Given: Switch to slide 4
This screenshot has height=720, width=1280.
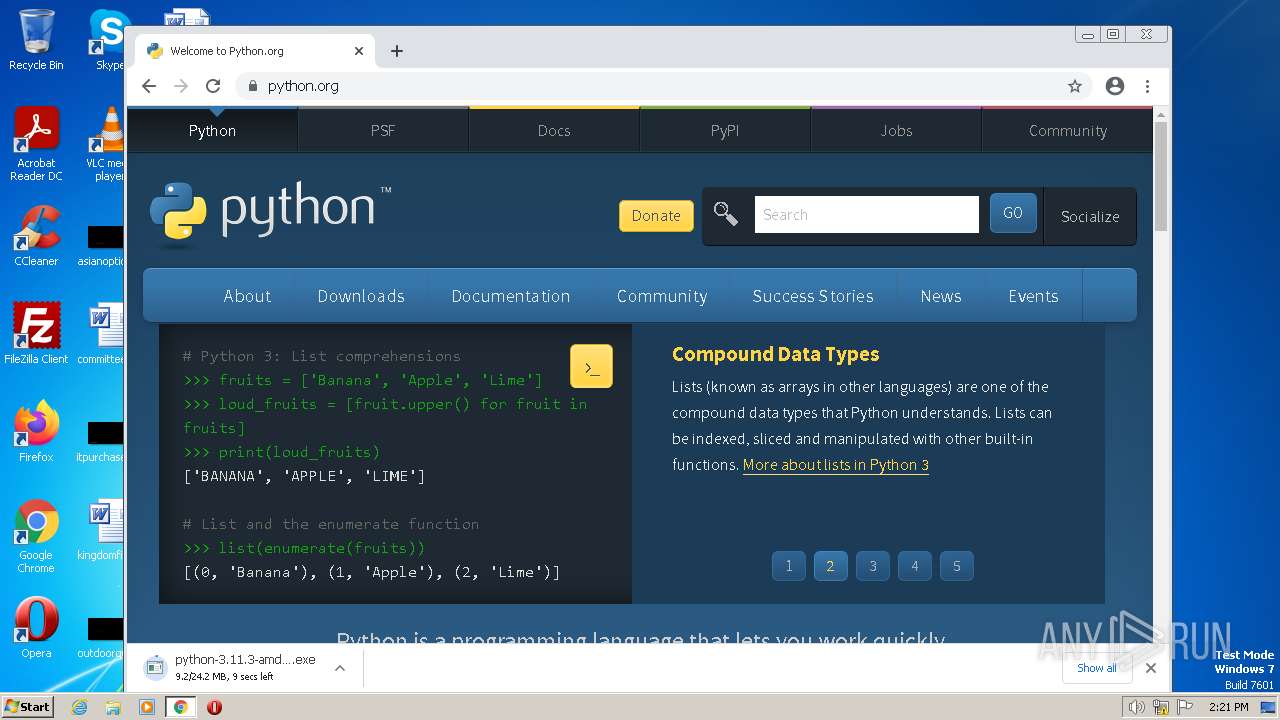Looking at the screenshot, I should click(914, 566).
